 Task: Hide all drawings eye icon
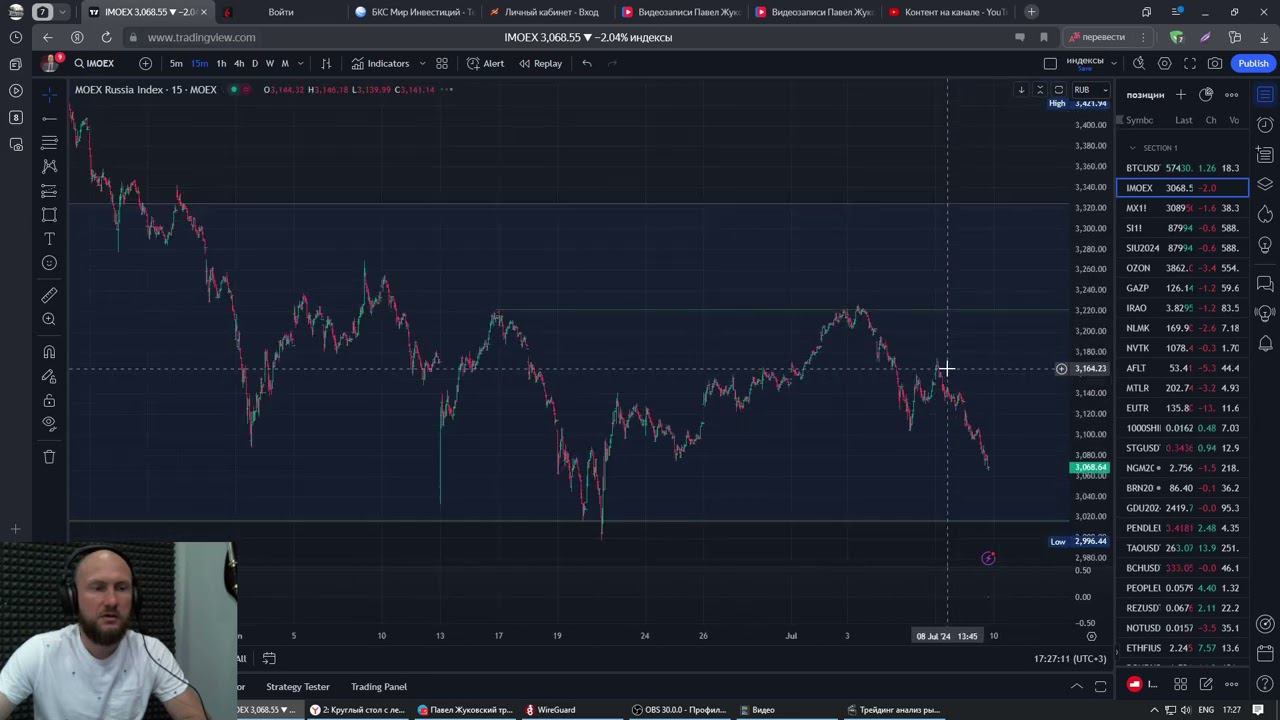49,424
